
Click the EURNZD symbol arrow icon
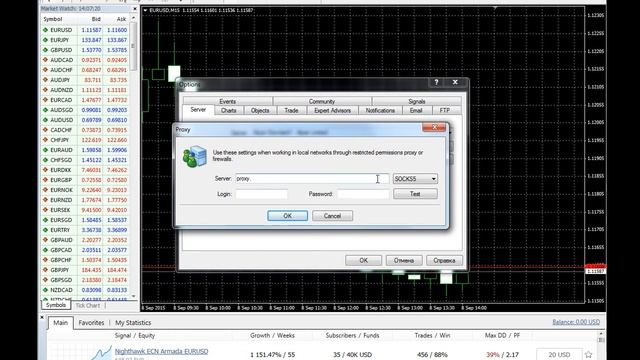click(x=45, y=200)
